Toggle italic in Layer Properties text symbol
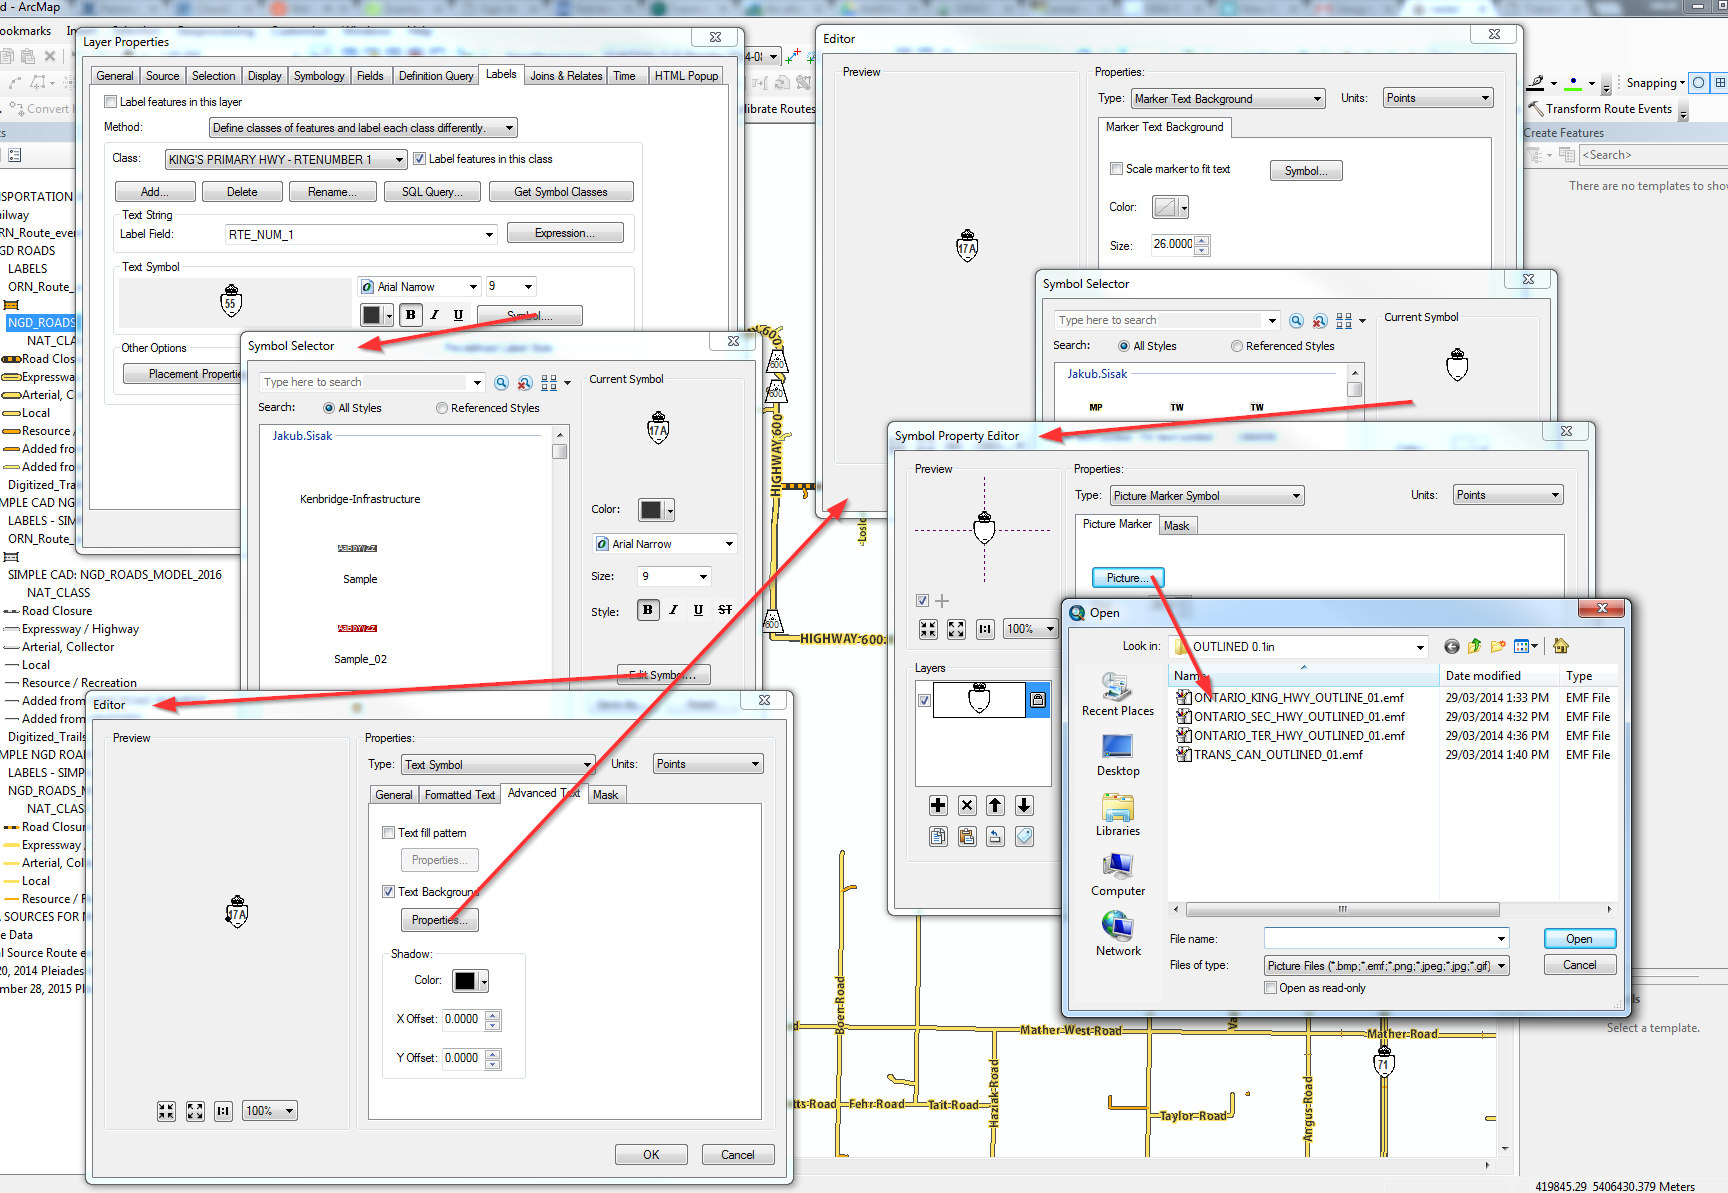The width and height of the screenshot is (1728, 1193). [434, 314]
